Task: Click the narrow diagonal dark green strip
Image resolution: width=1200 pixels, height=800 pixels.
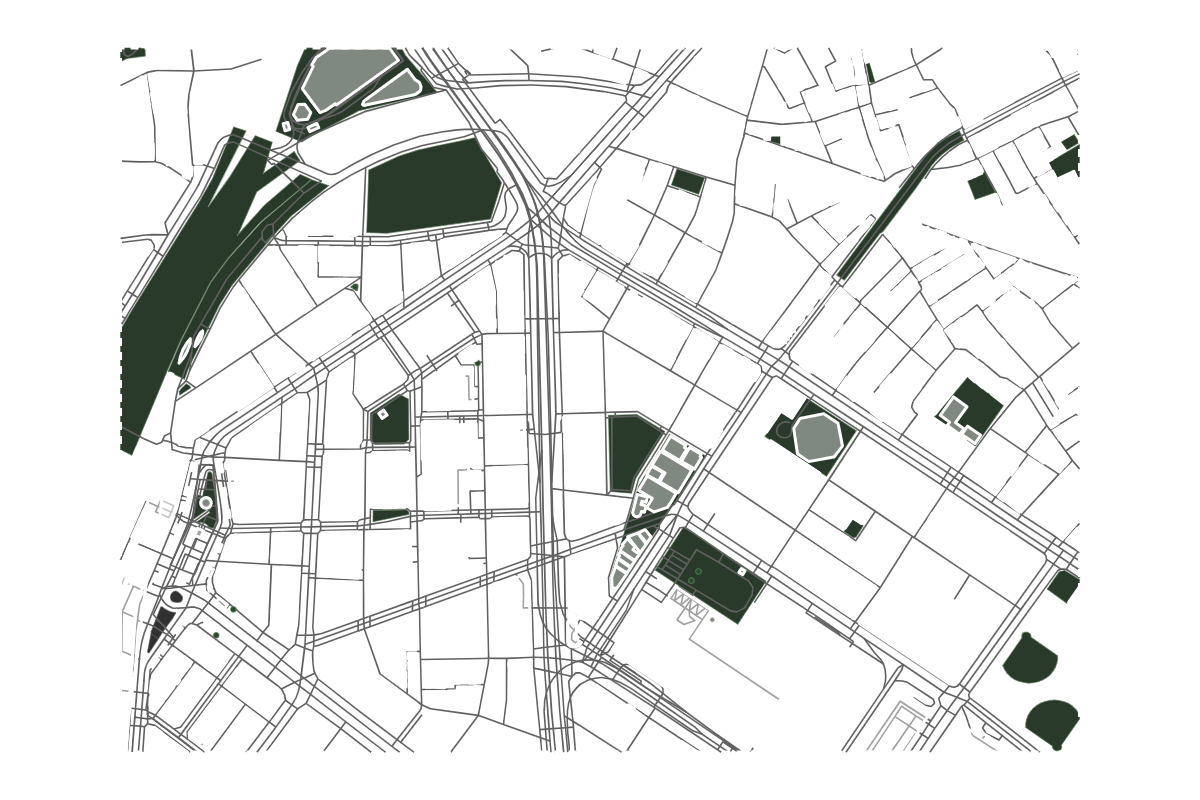Action: tap(899, 204)
